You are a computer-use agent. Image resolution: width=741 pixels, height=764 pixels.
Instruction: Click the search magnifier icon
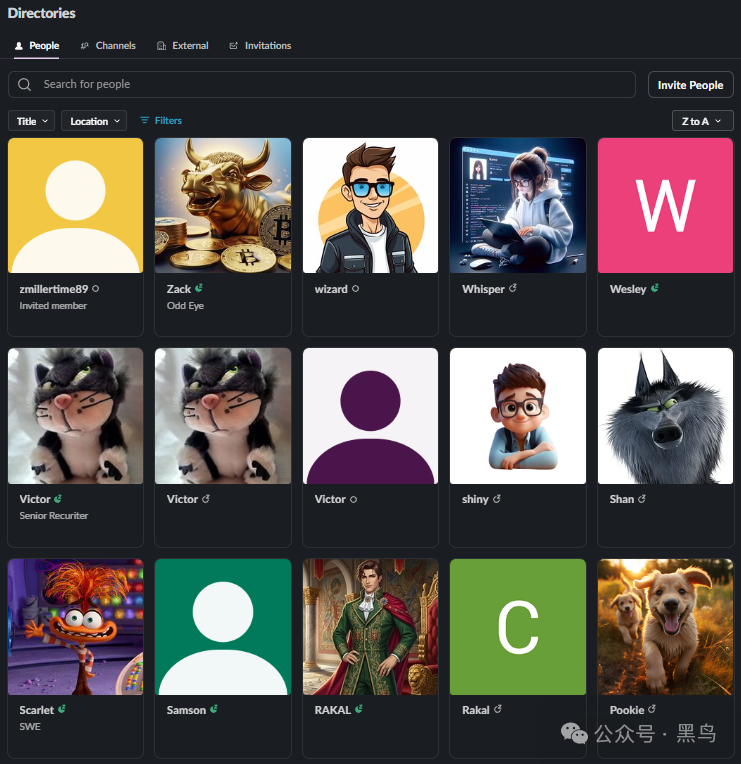(x=24, y=85)
